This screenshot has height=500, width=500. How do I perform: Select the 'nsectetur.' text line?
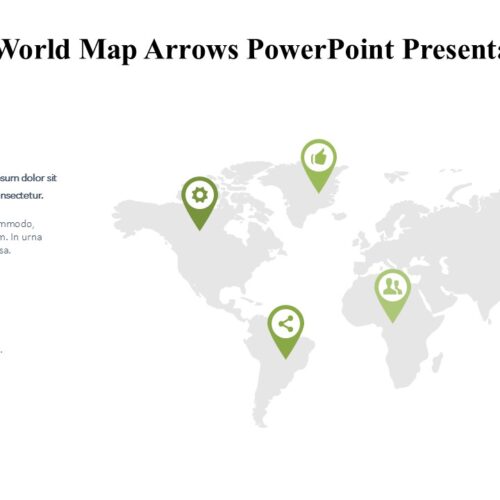[21, 196]
